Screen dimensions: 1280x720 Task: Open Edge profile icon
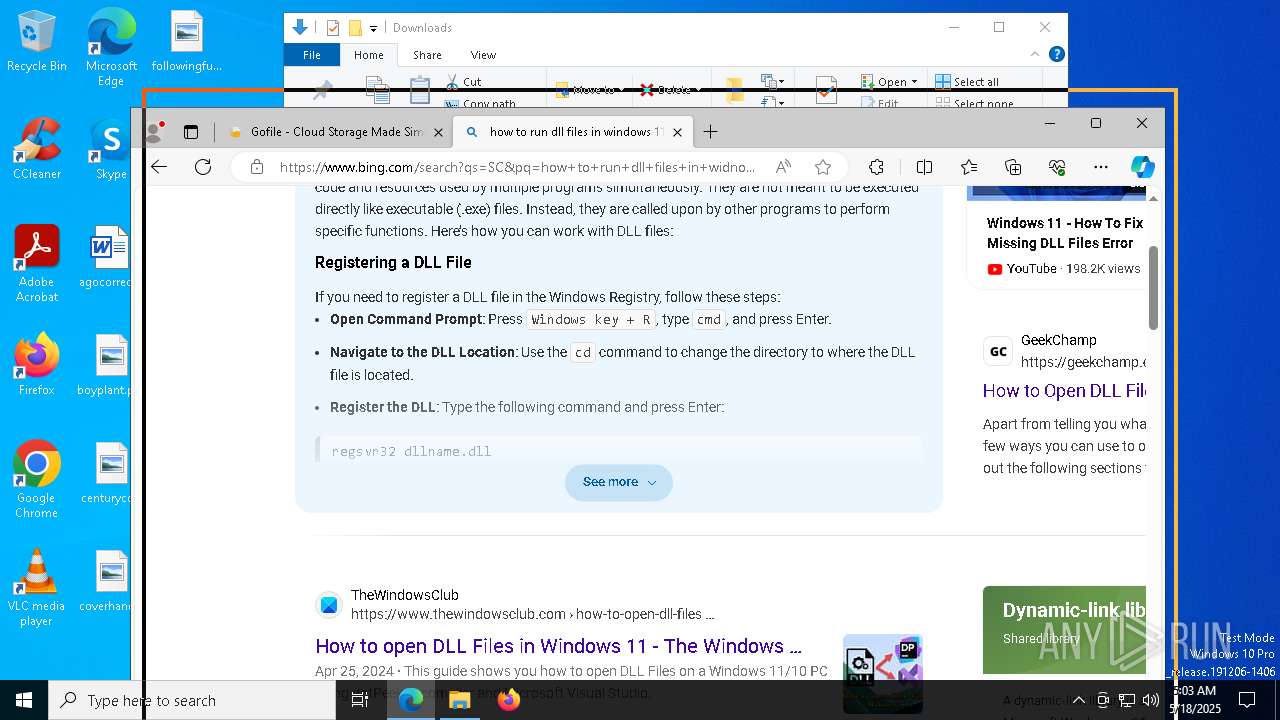(x=154, y=132)
